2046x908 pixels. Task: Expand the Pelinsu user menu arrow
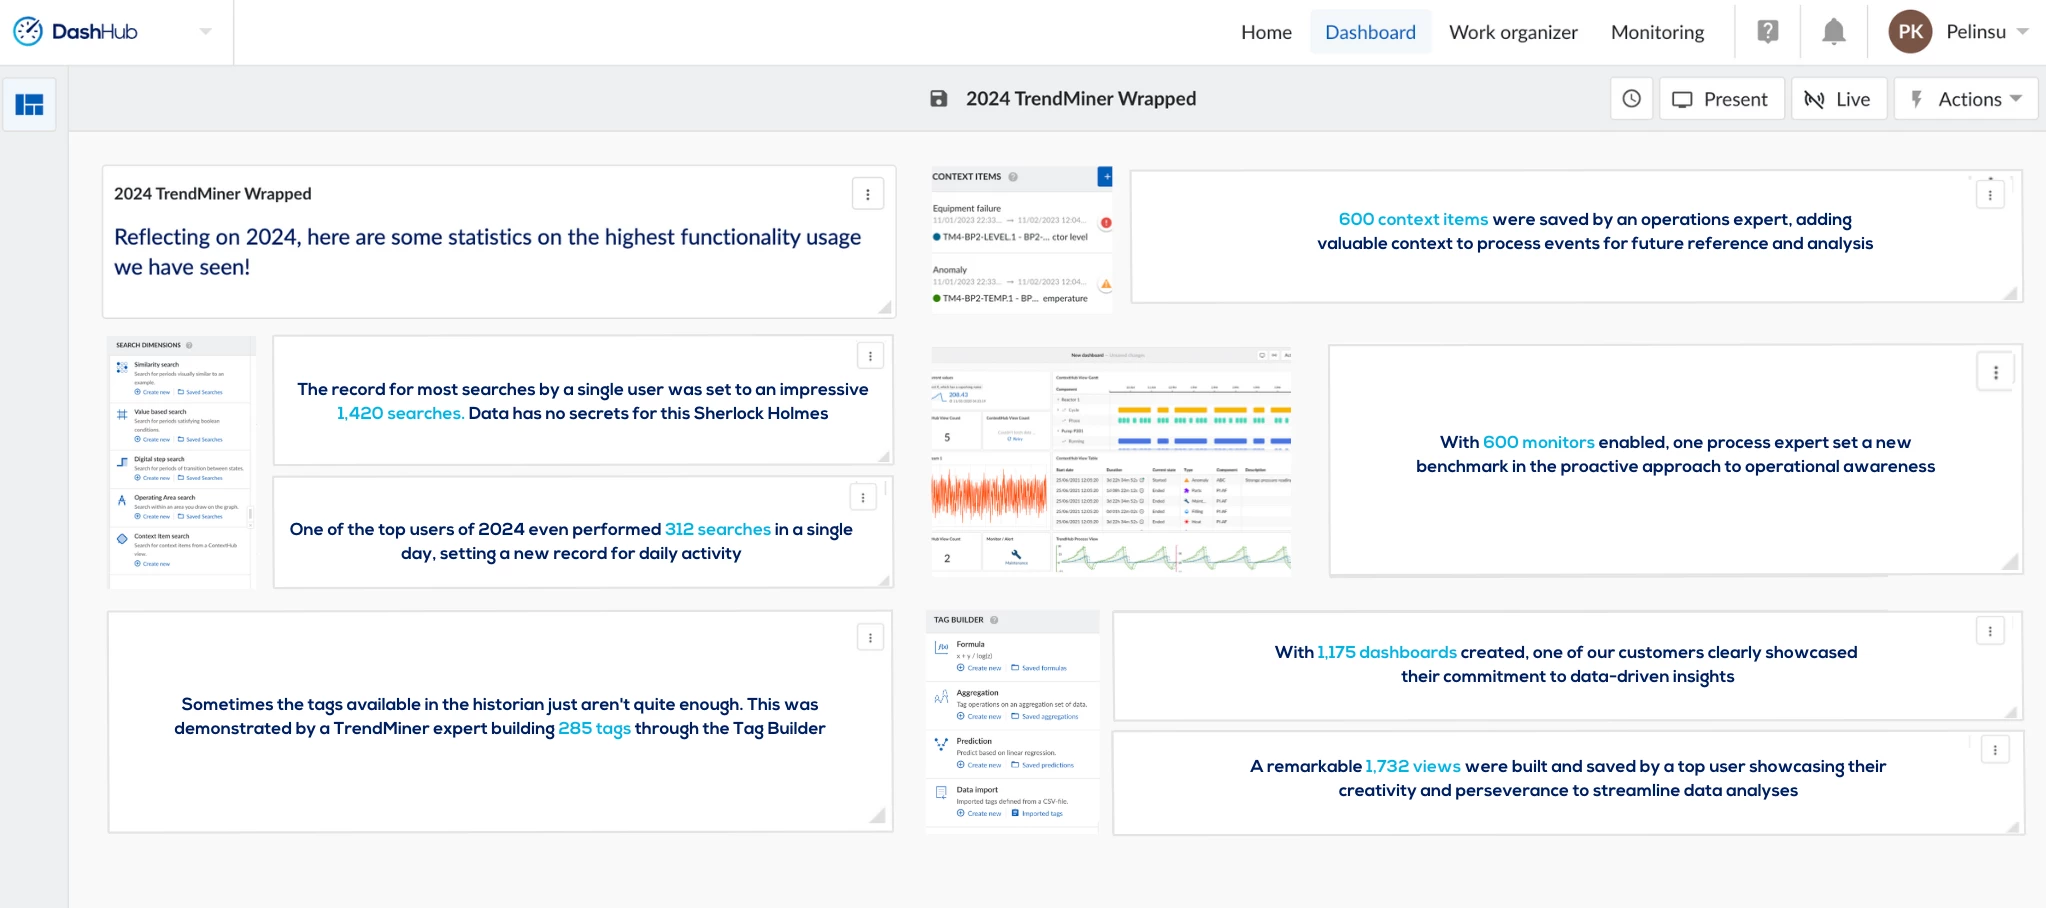pyautogui.click(x=2022, y=32)
